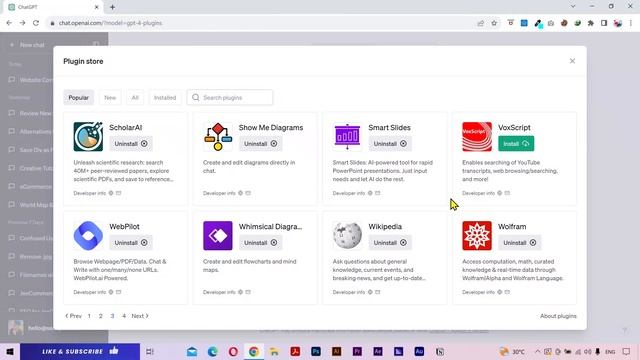Go to Prev page of plugins
The height and width of the screenshot is (360, 640).
click(73, 316)
